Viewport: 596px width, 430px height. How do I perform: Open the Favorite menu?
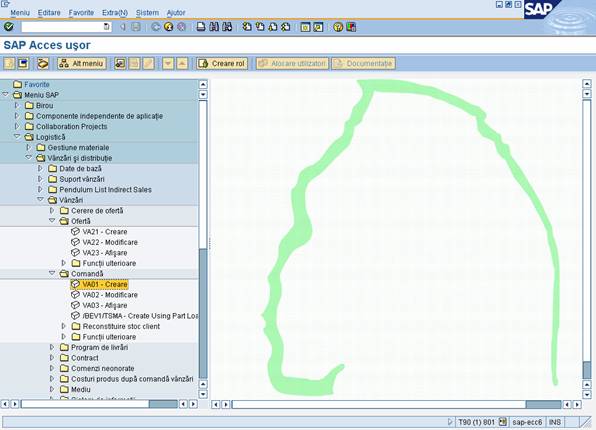(x=81, y=13)
